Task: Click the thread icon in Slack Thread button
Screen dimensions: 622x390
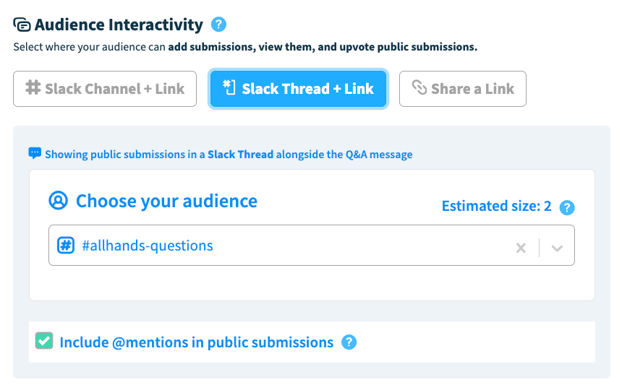Action: tap(229, 88)
